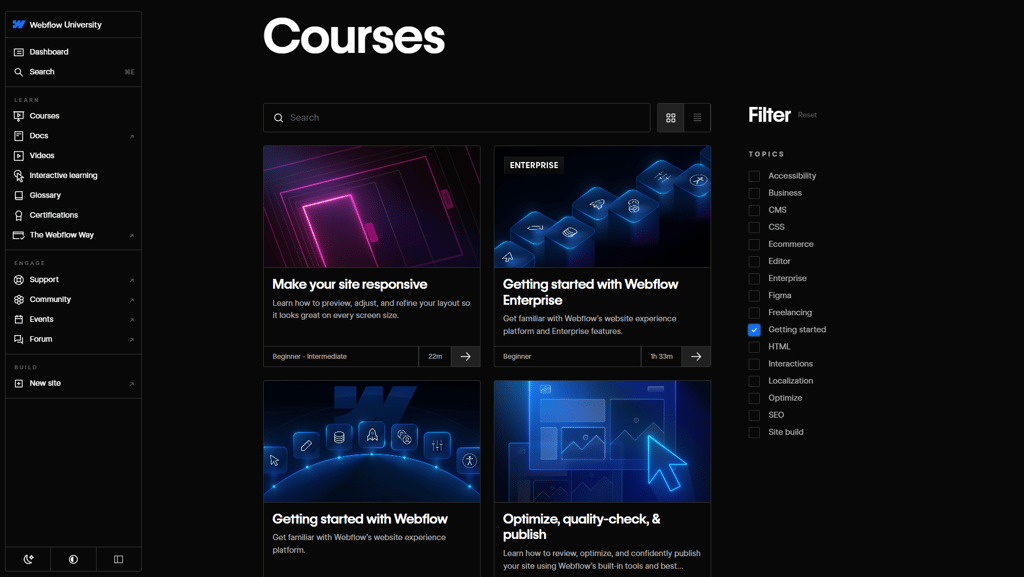Check the Optimize topic filter

coord(754,398)
